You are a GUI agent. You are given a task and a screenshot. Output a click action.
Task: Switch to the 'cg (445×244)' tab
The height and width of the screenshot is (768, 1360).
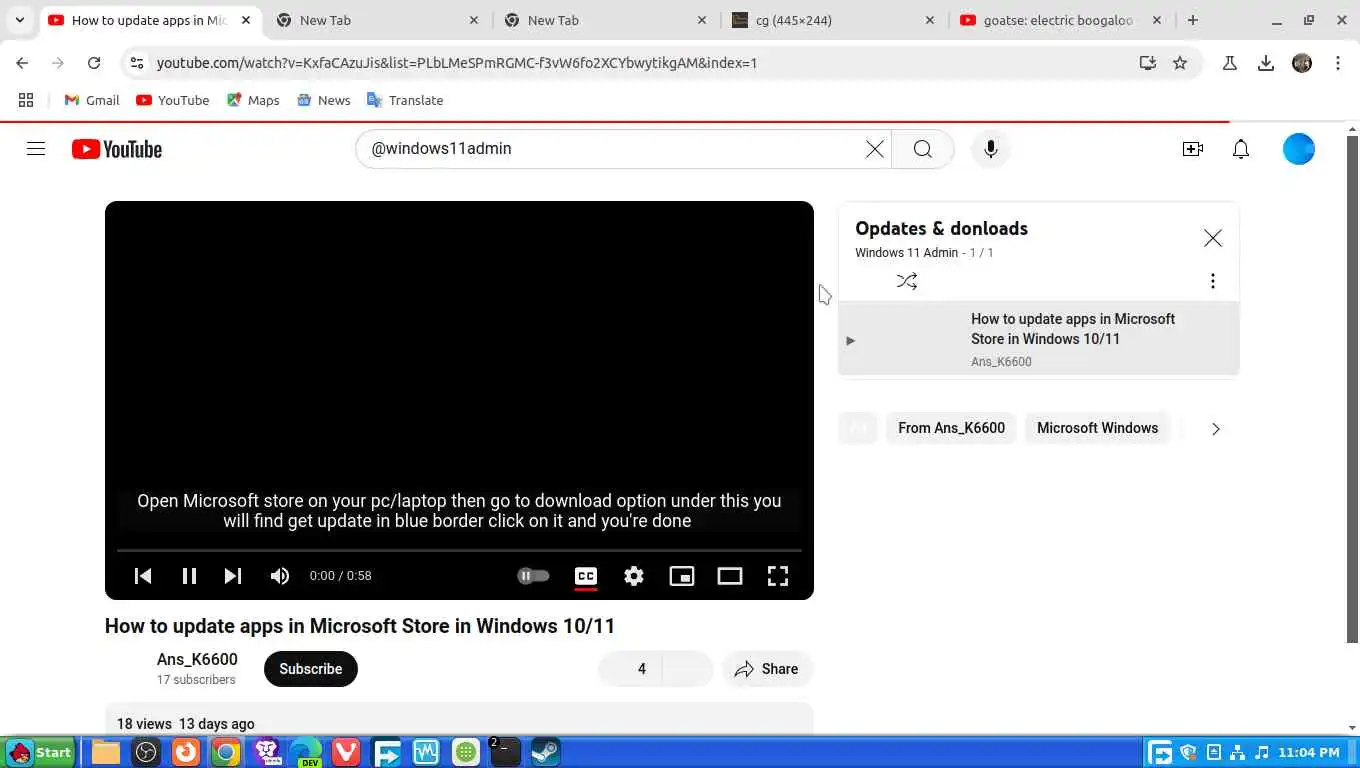832,20
